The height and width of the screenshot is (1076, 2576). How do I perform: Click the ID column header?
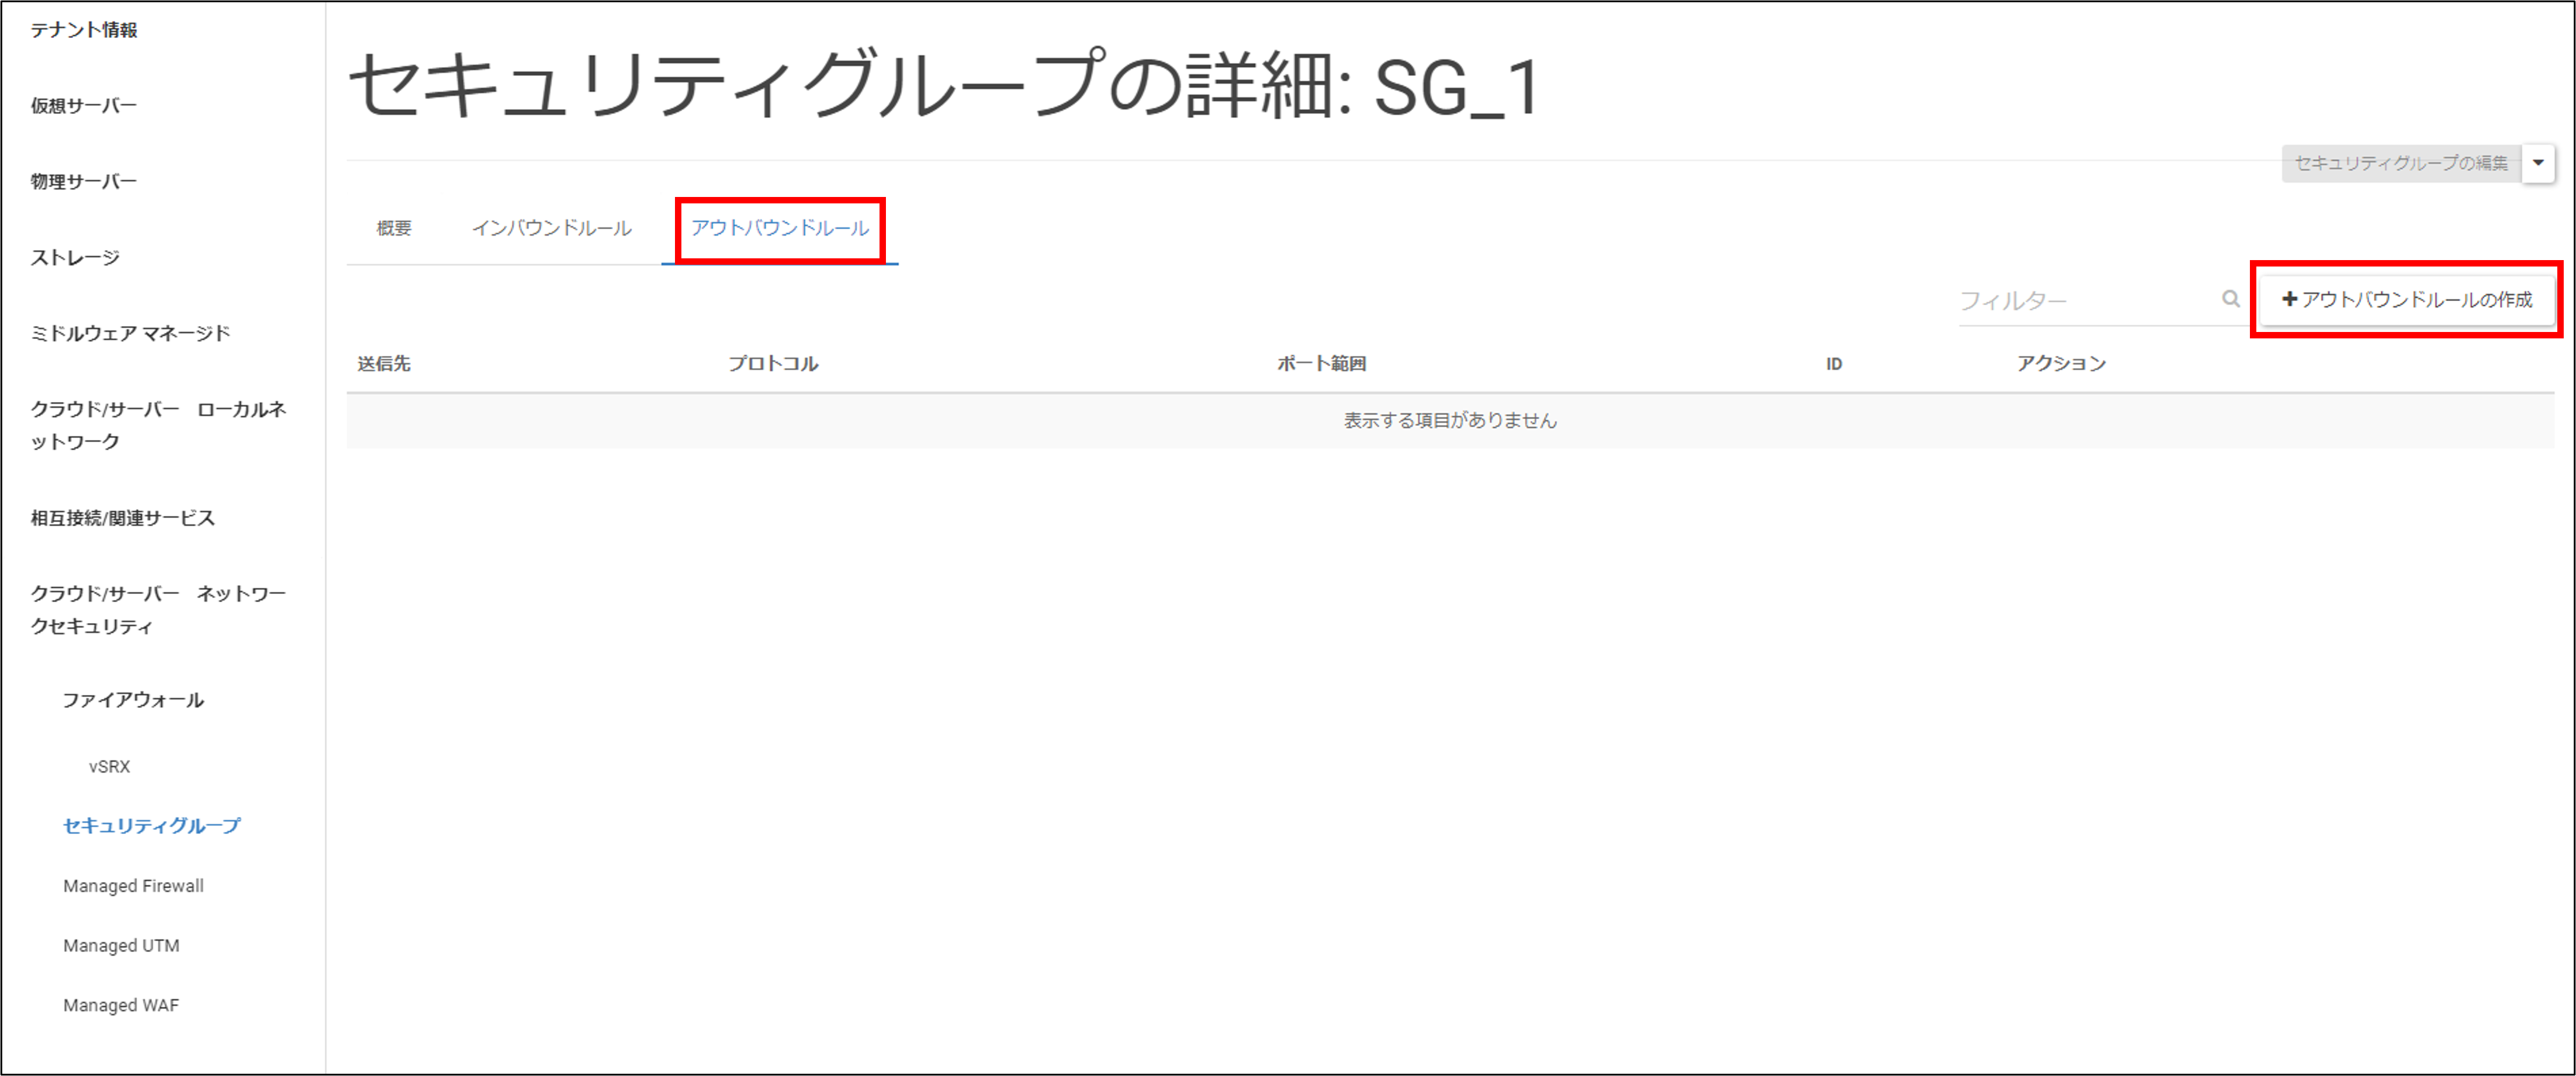(1834, 364)
